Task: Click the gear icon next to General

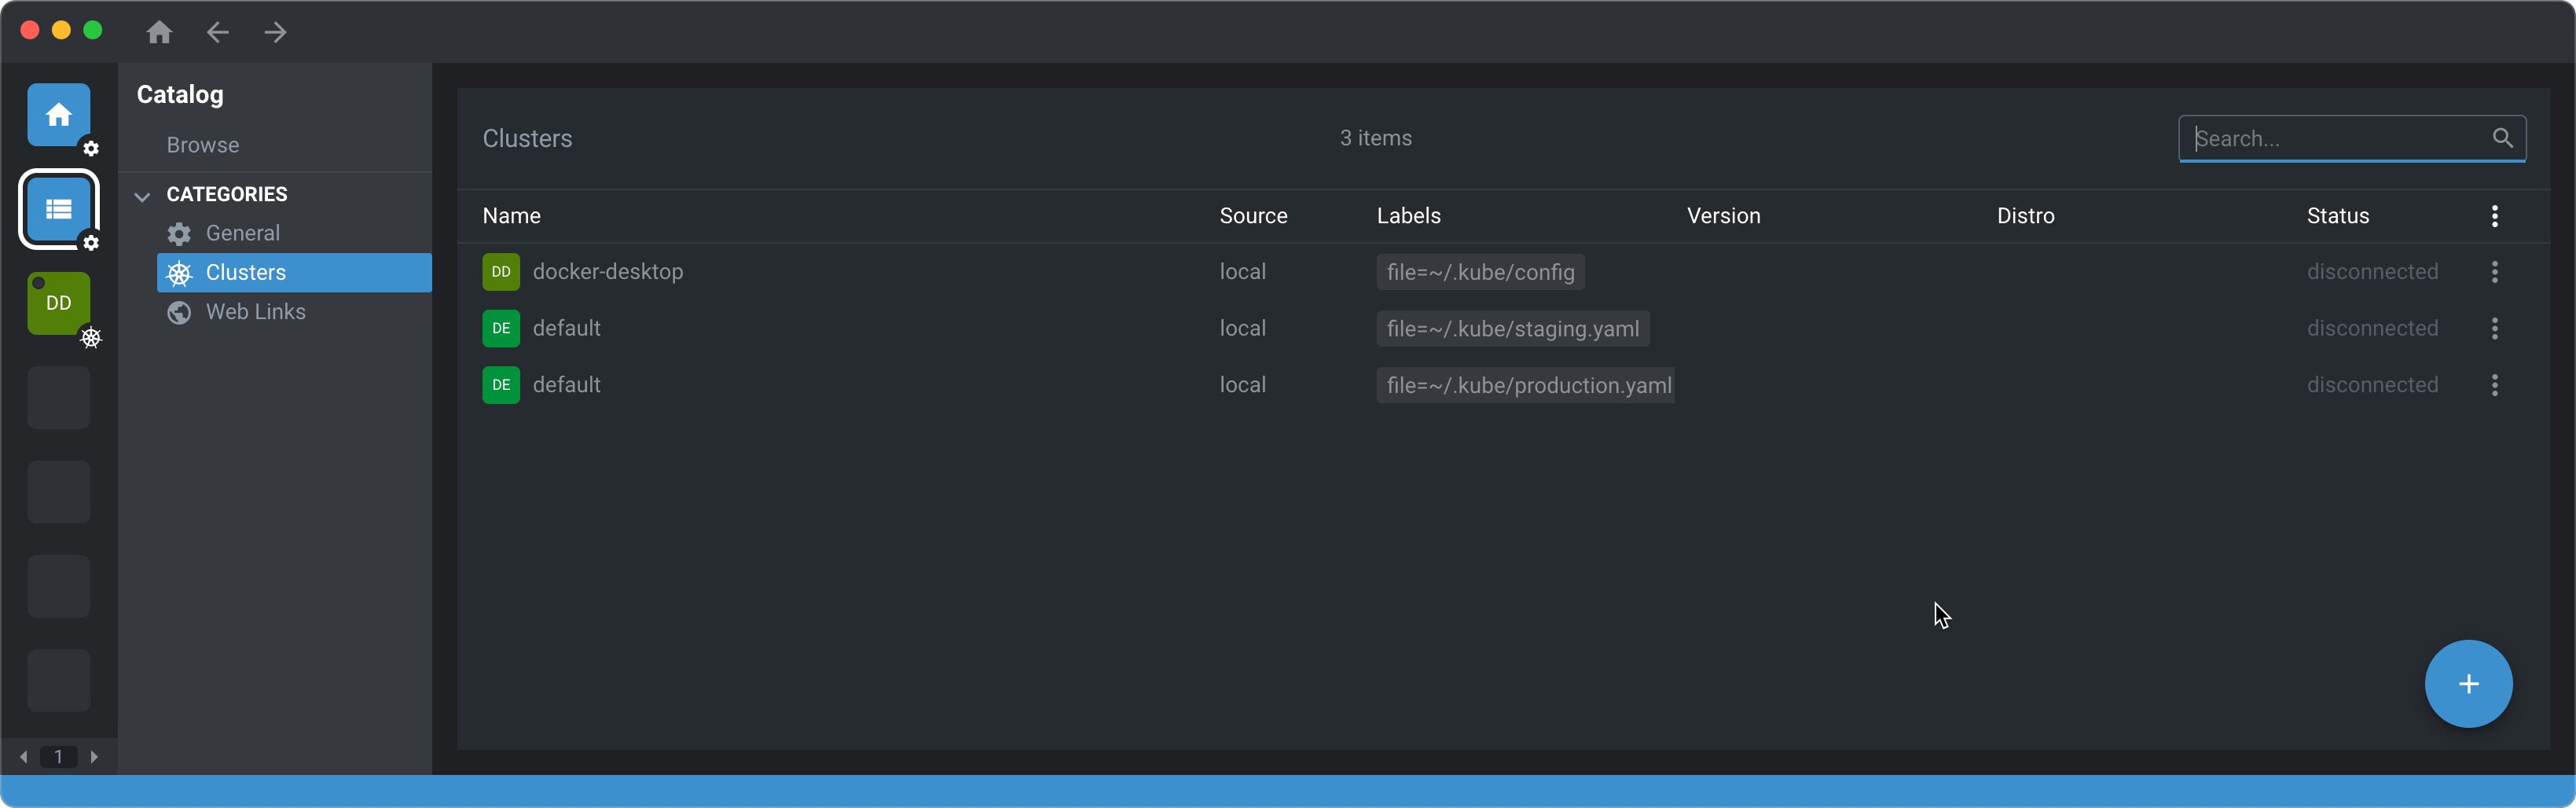Action: click(x=178, y=233)
